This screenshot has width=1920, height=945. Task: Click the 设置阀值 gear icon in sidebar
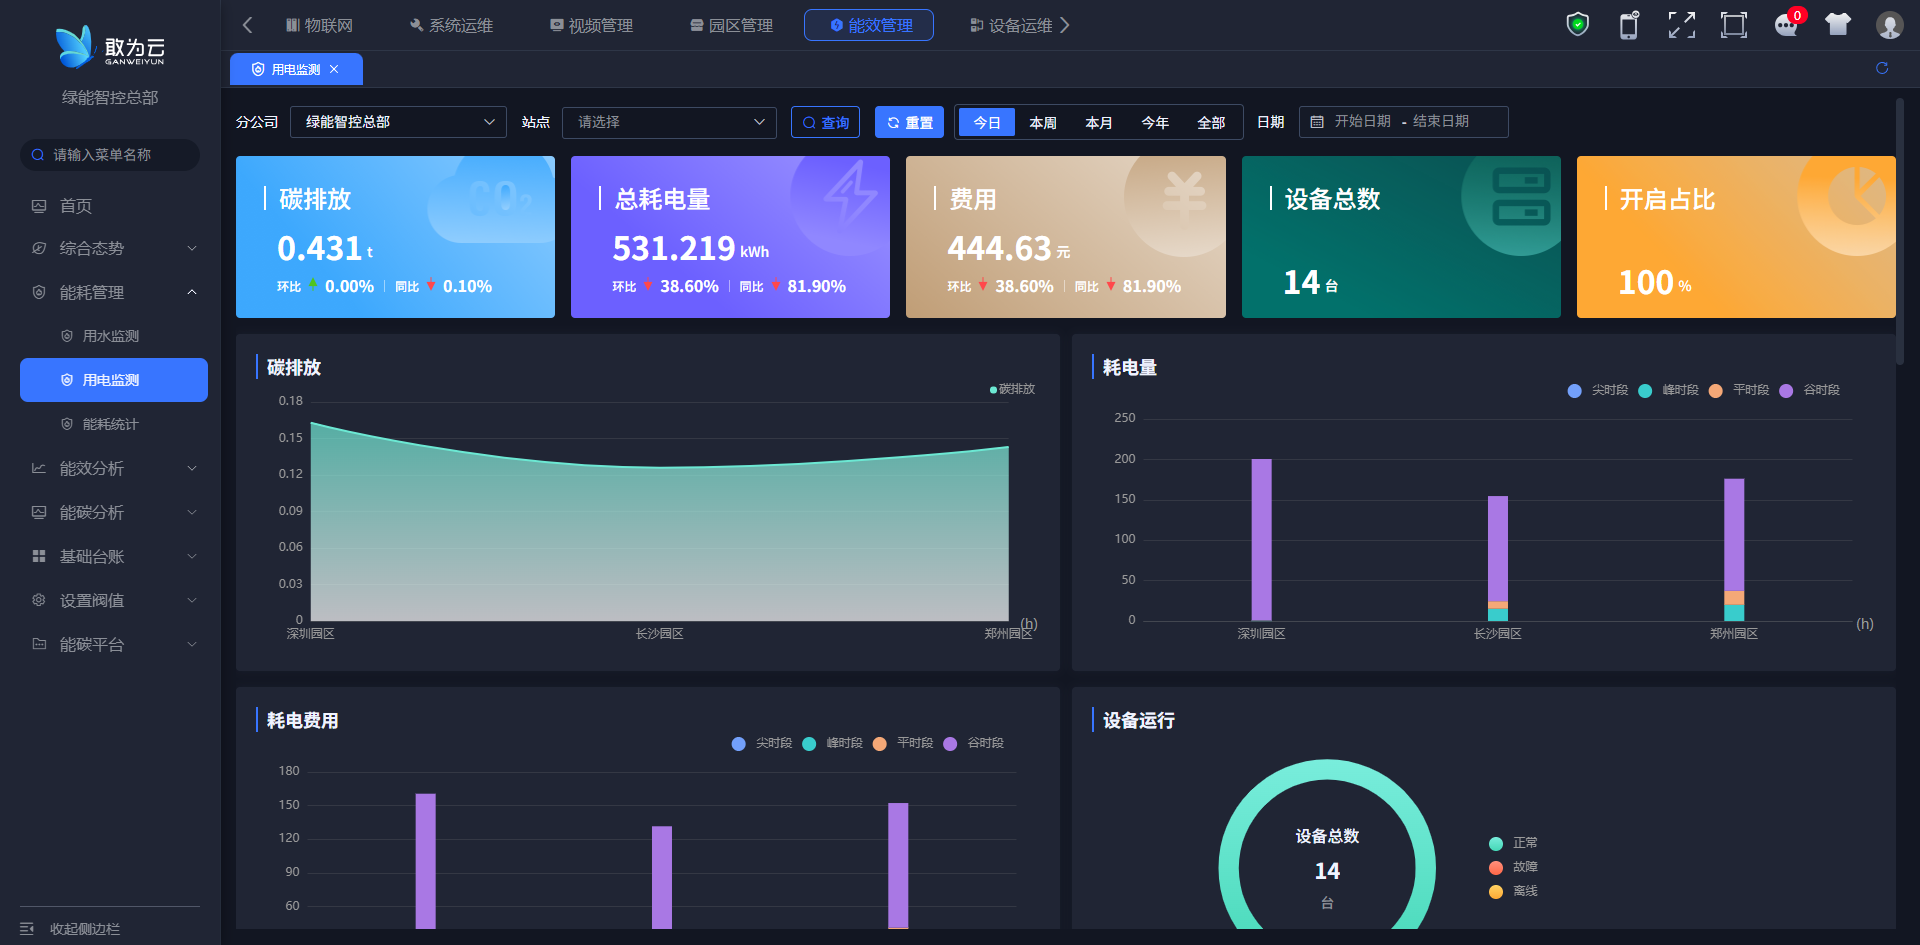39,600
